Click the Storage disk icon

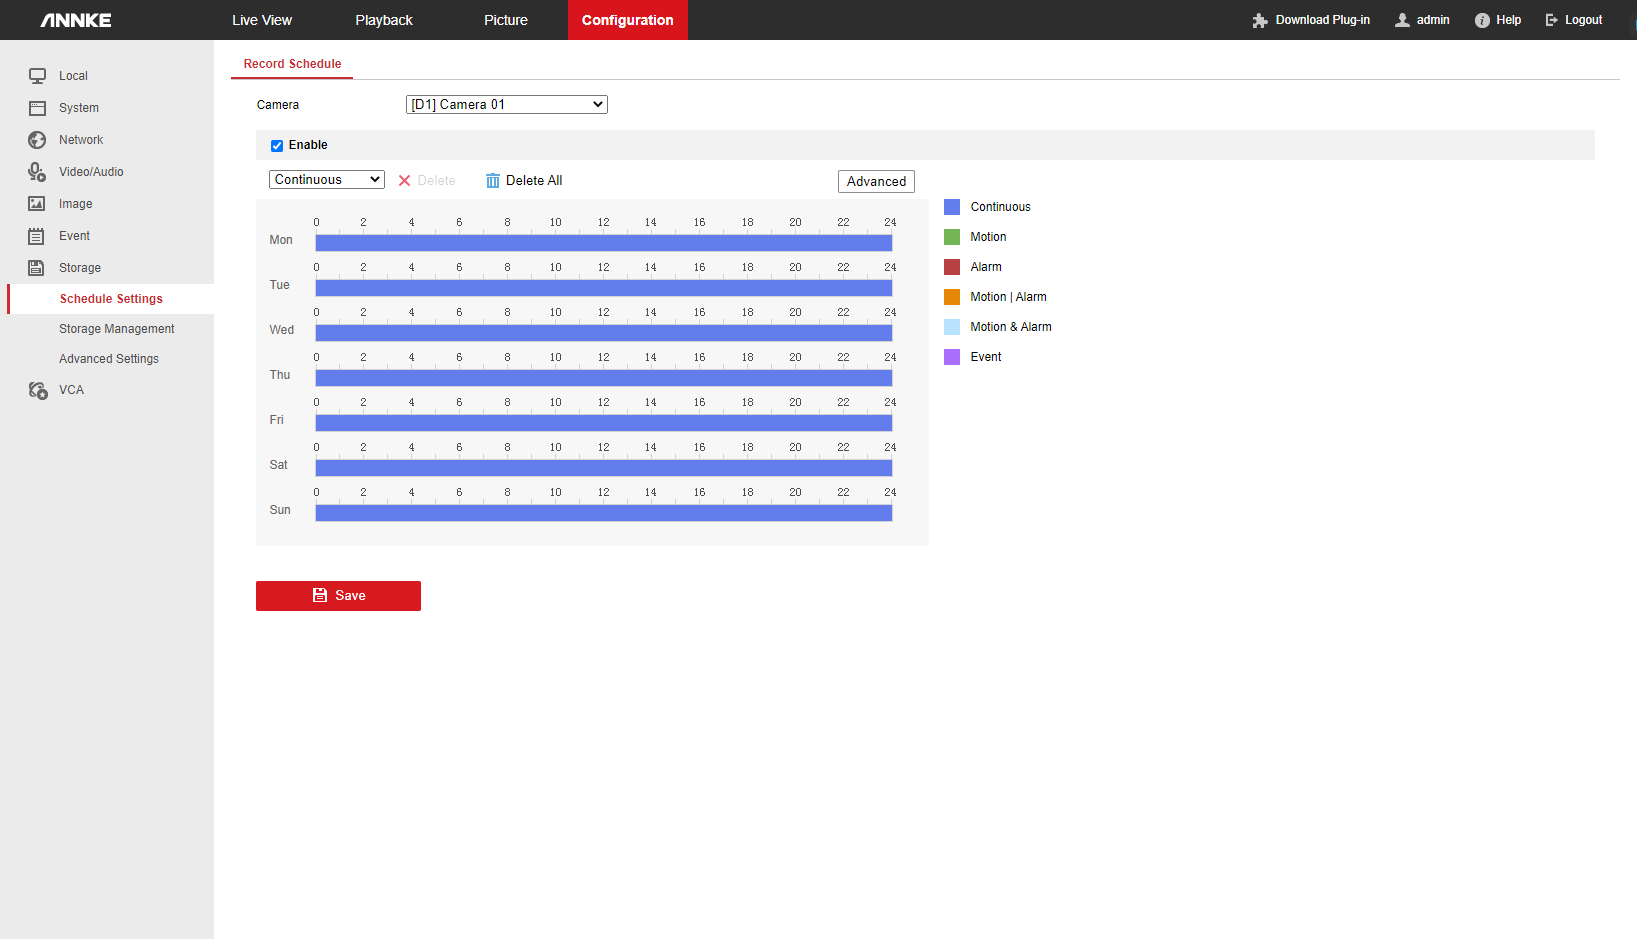37,268
